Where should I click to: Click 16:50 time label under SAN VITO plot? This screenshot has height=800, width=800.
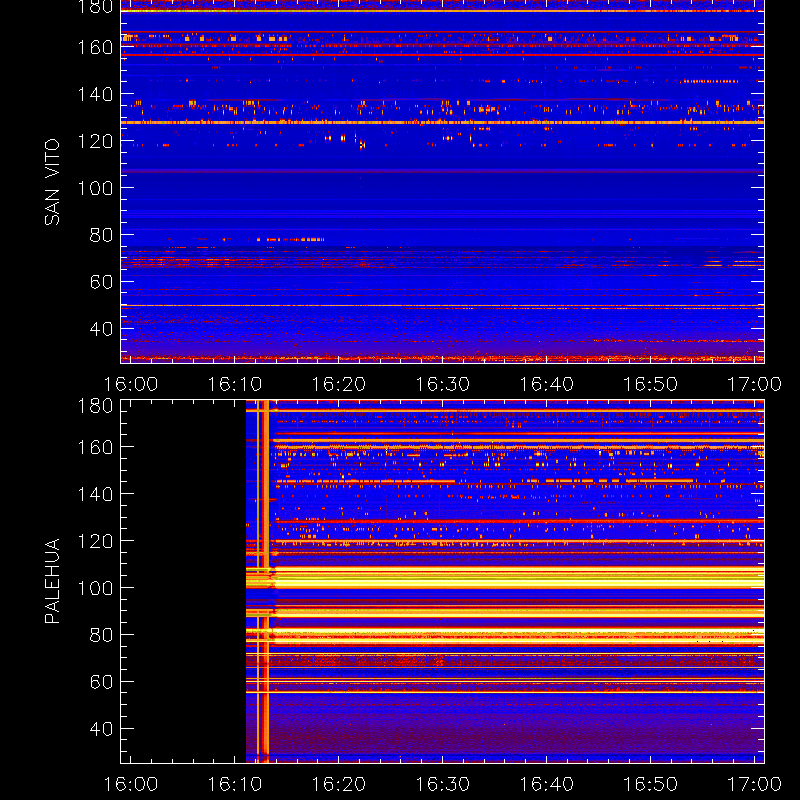coord(651,384)
